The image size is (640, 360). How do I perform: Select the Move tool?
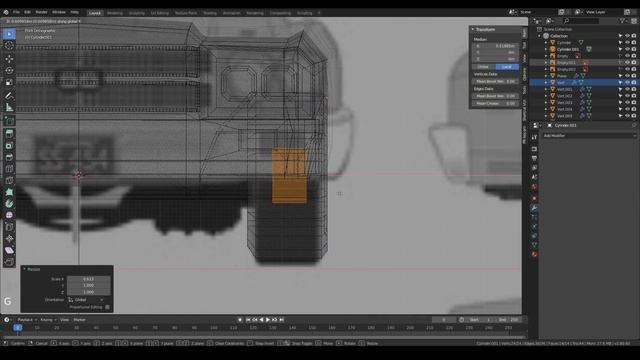pyautogui.click(x=9, y=59)
